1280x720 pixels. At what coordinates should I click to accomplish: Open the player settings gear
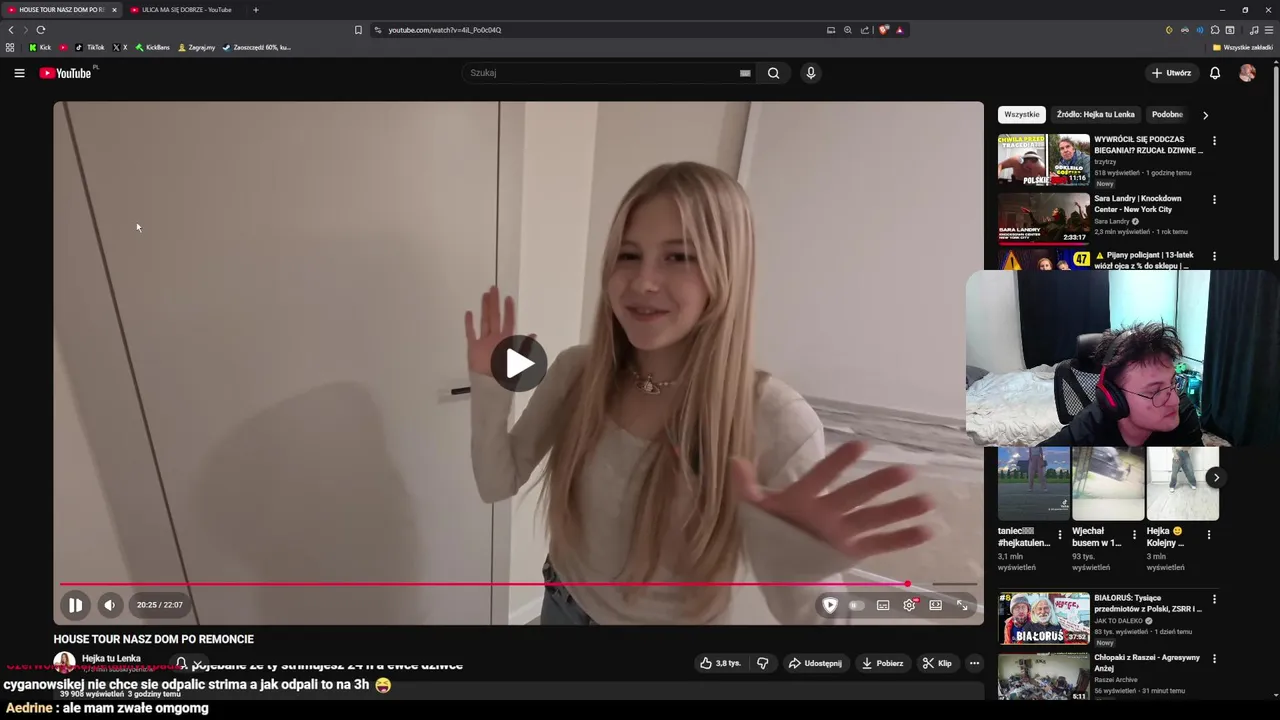909,605
